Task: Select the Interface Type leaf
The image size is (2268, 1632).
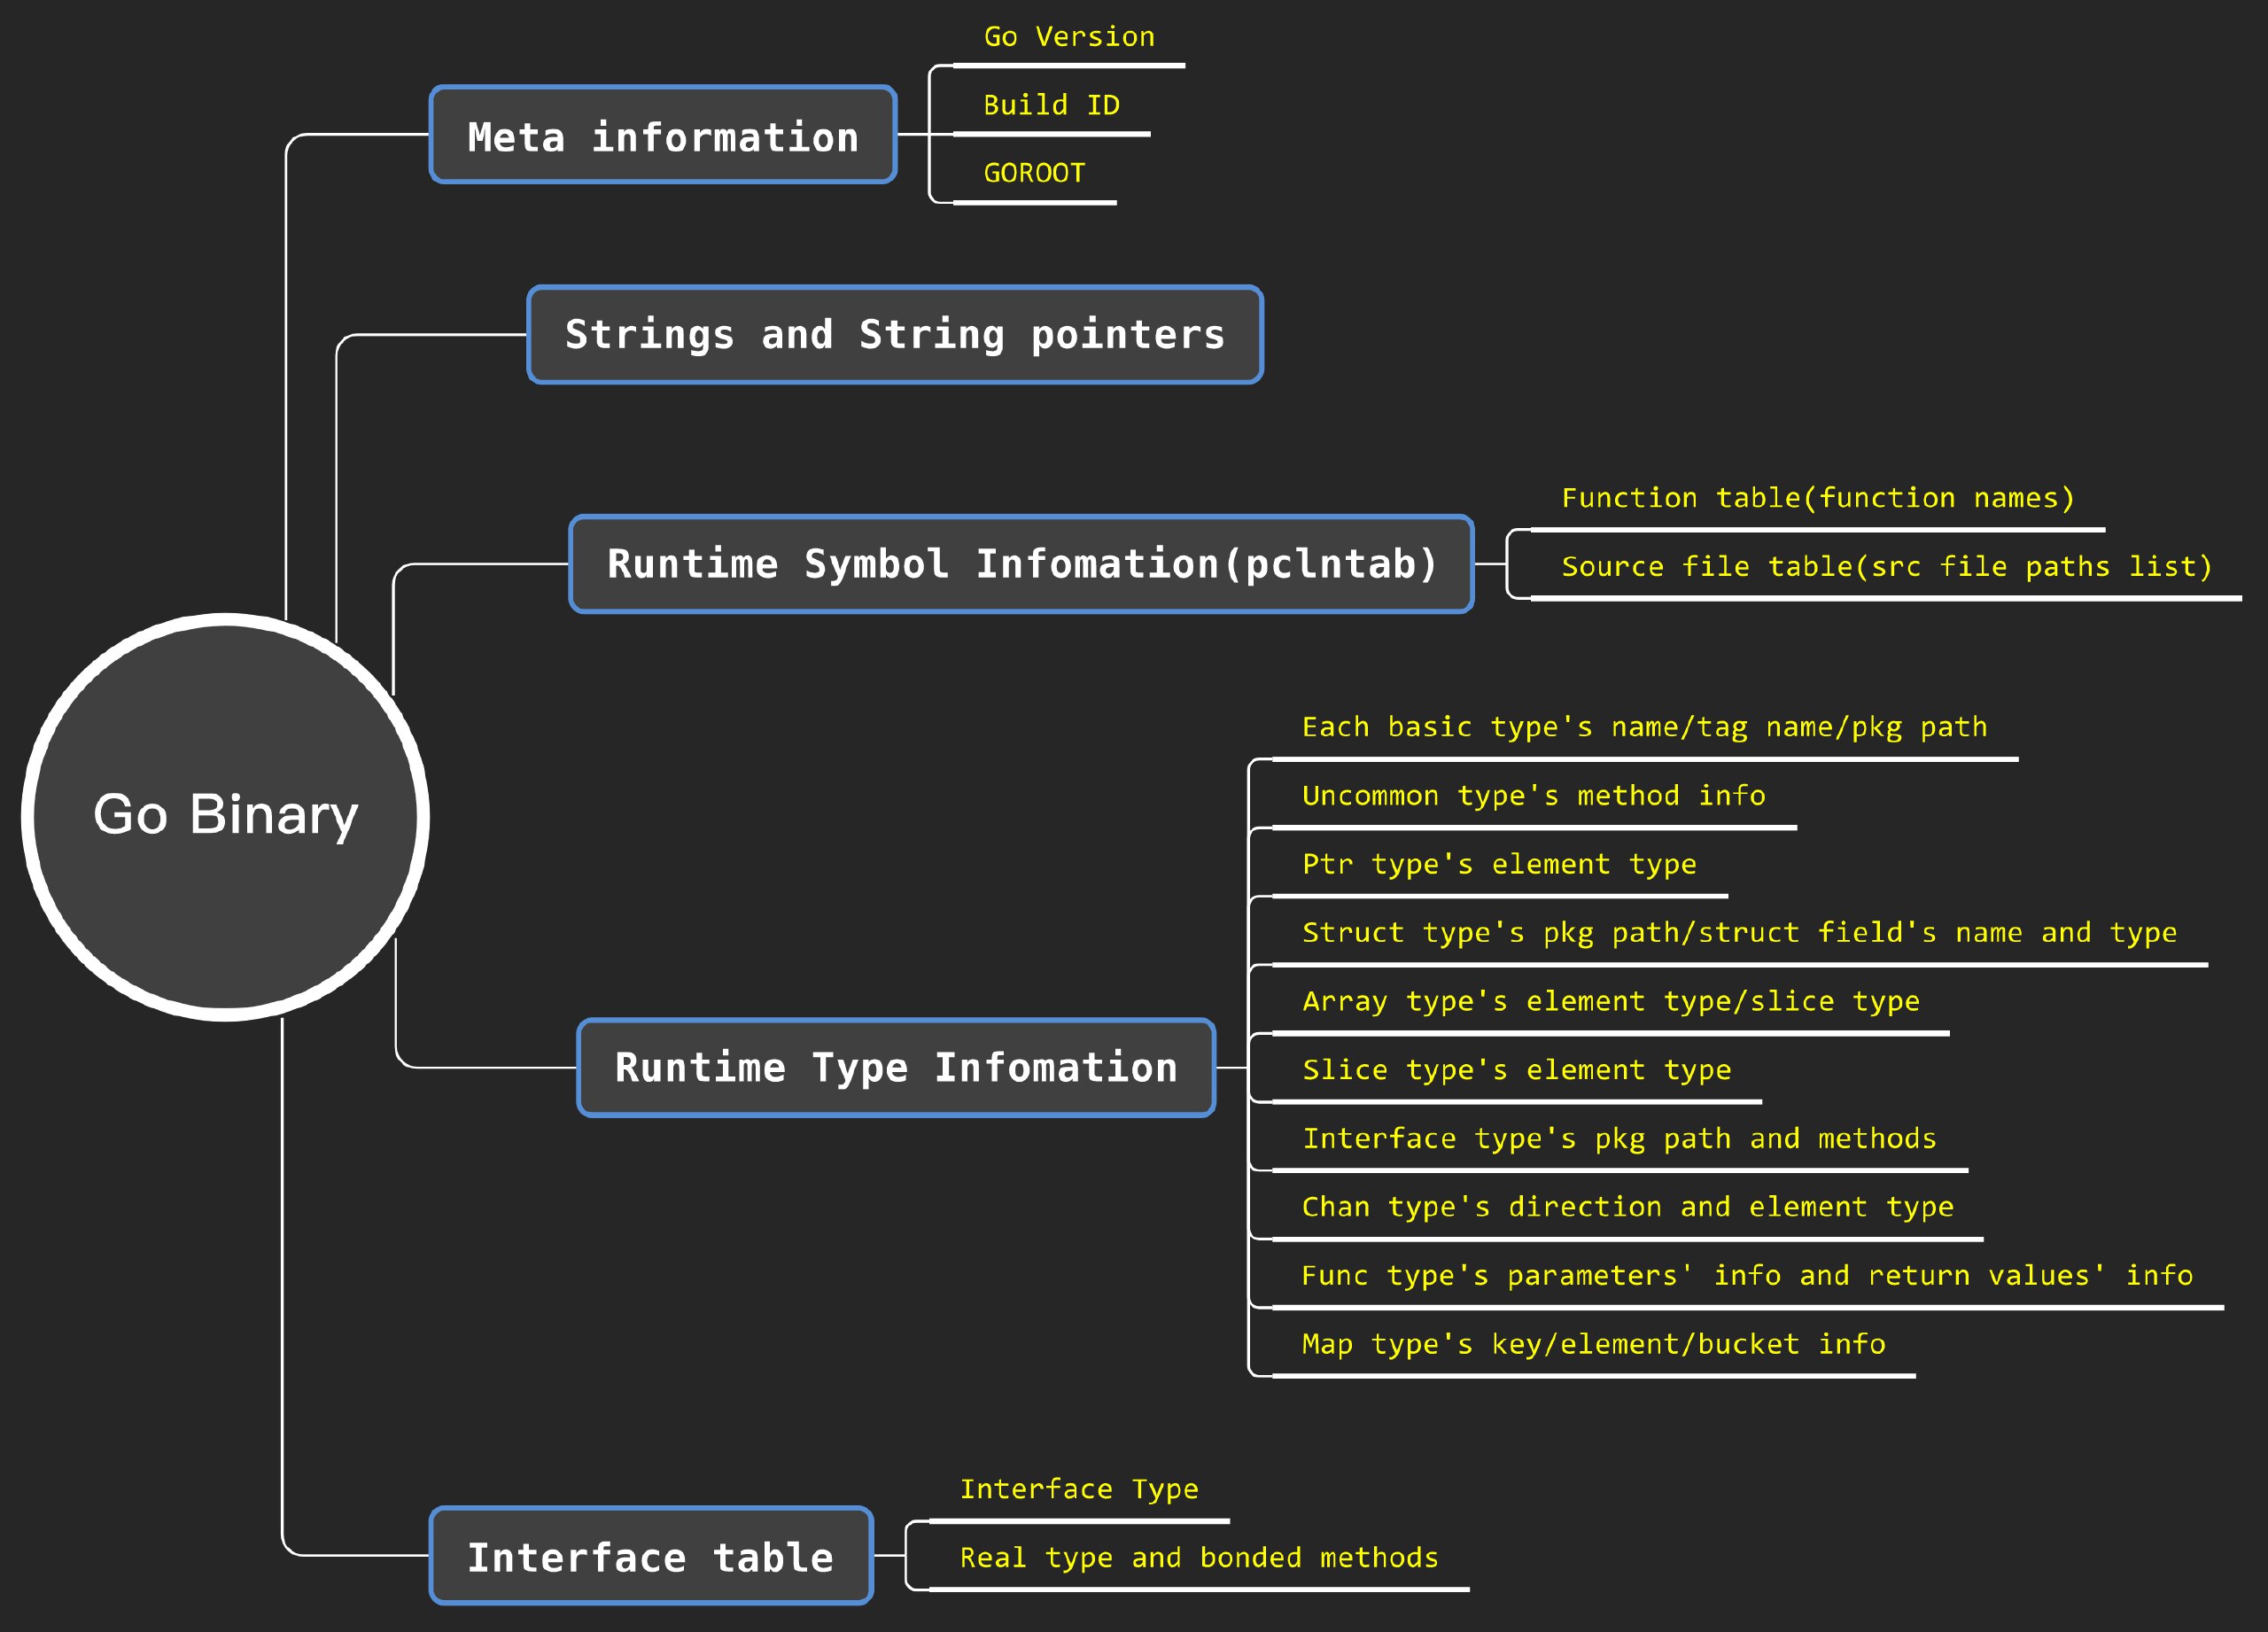Action: pyautogui.click(x=1079, y=1489)
